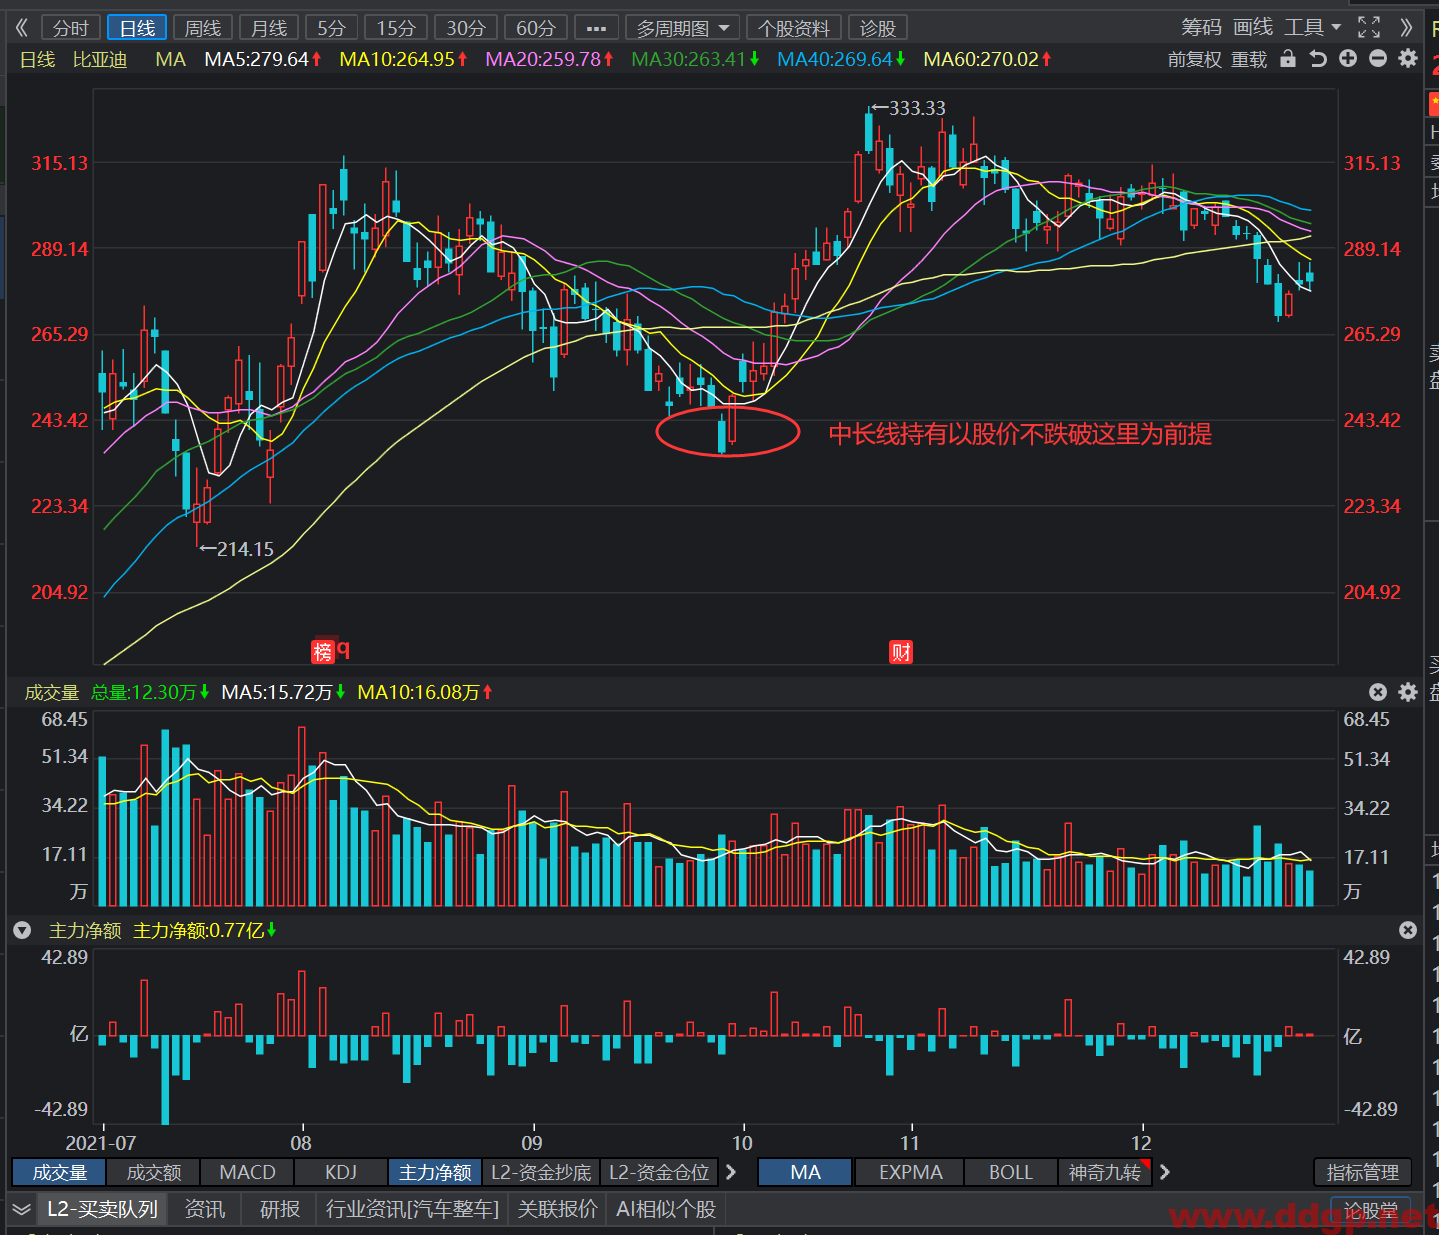The height and width of the screenshot is (1235, 1439).
Task: Open the 个股资料 button
Action: coord(794,28)
